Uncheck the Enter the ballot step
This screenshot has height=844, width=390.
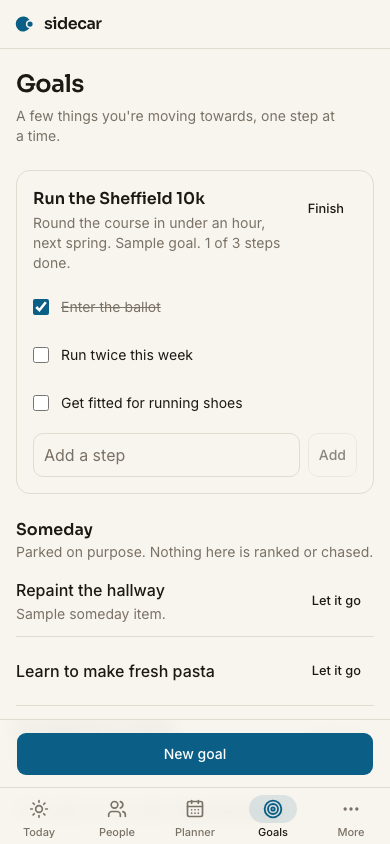point(41,307)
